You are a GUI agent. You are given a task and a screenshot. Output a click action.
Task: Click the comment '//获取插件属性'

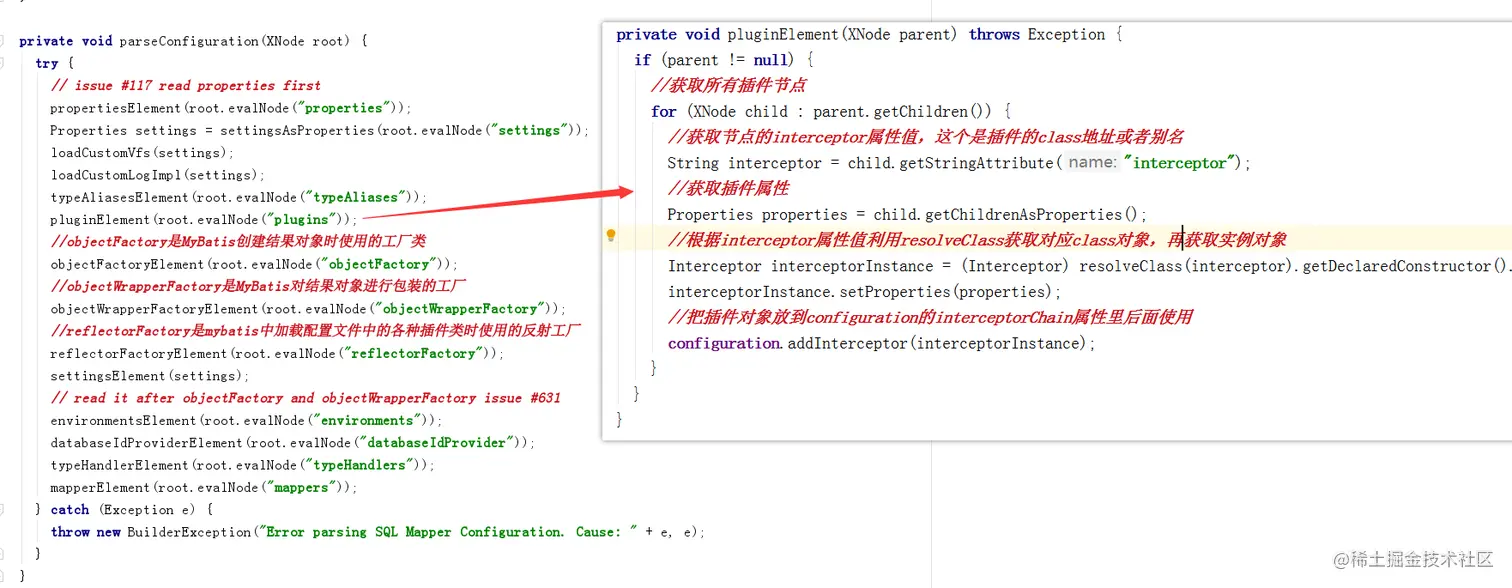(x=728, y=188)
